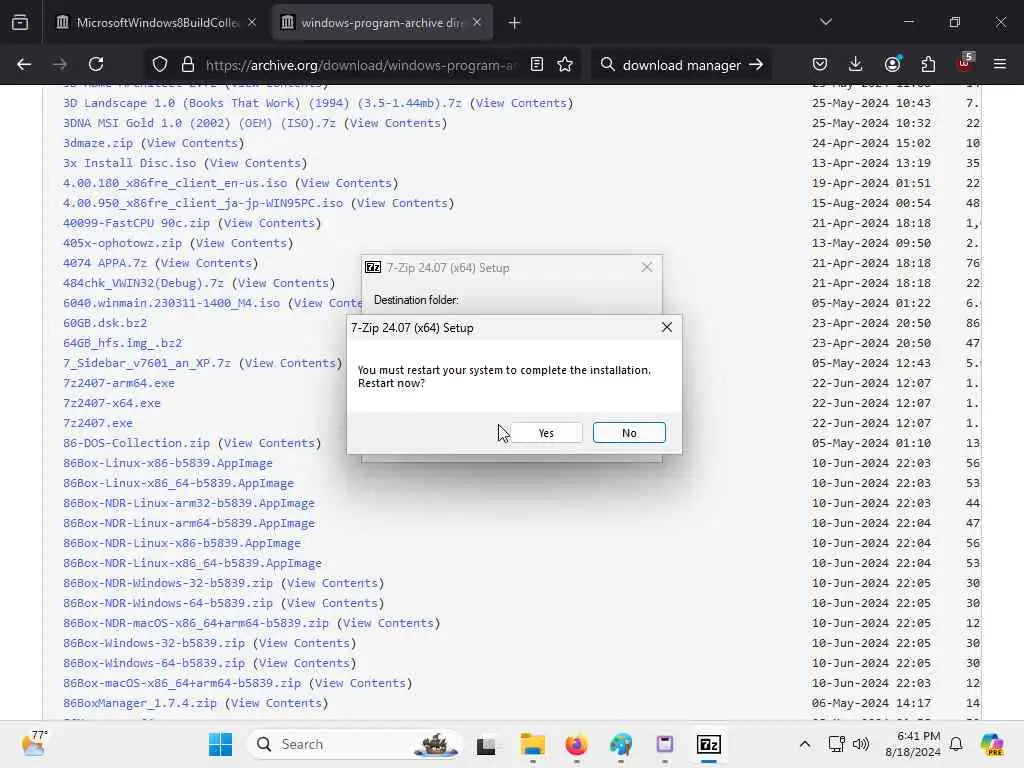Click the site security padlock icon
1024x768 pixels.
(x=188, y=64)
